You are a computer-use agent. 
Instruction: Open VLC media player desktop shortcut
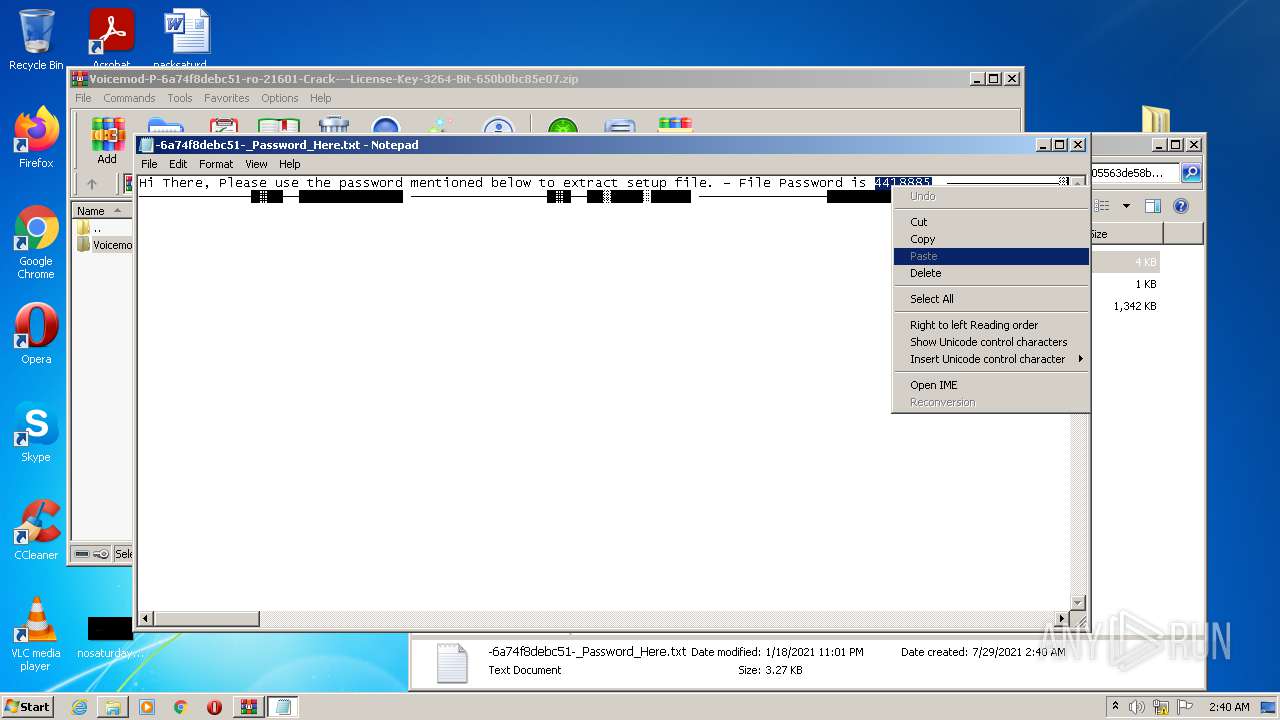[x=36, y=634]
